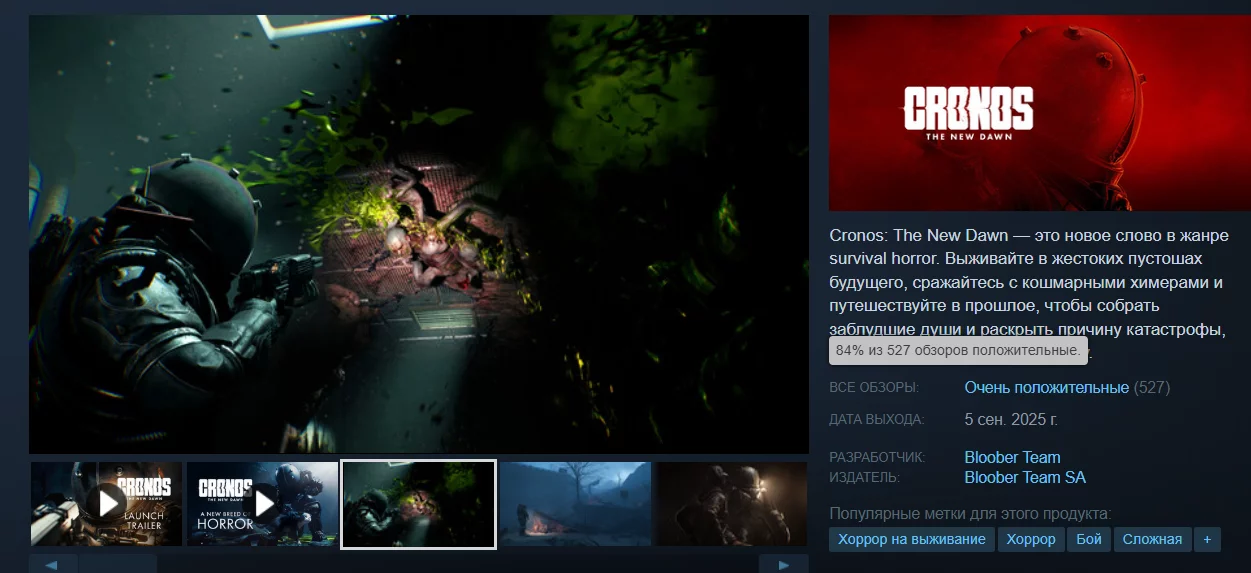This screenshot has width=1251, height=573.
Task: Open the large main screenshot view
Action: click(x=419, y=234)
